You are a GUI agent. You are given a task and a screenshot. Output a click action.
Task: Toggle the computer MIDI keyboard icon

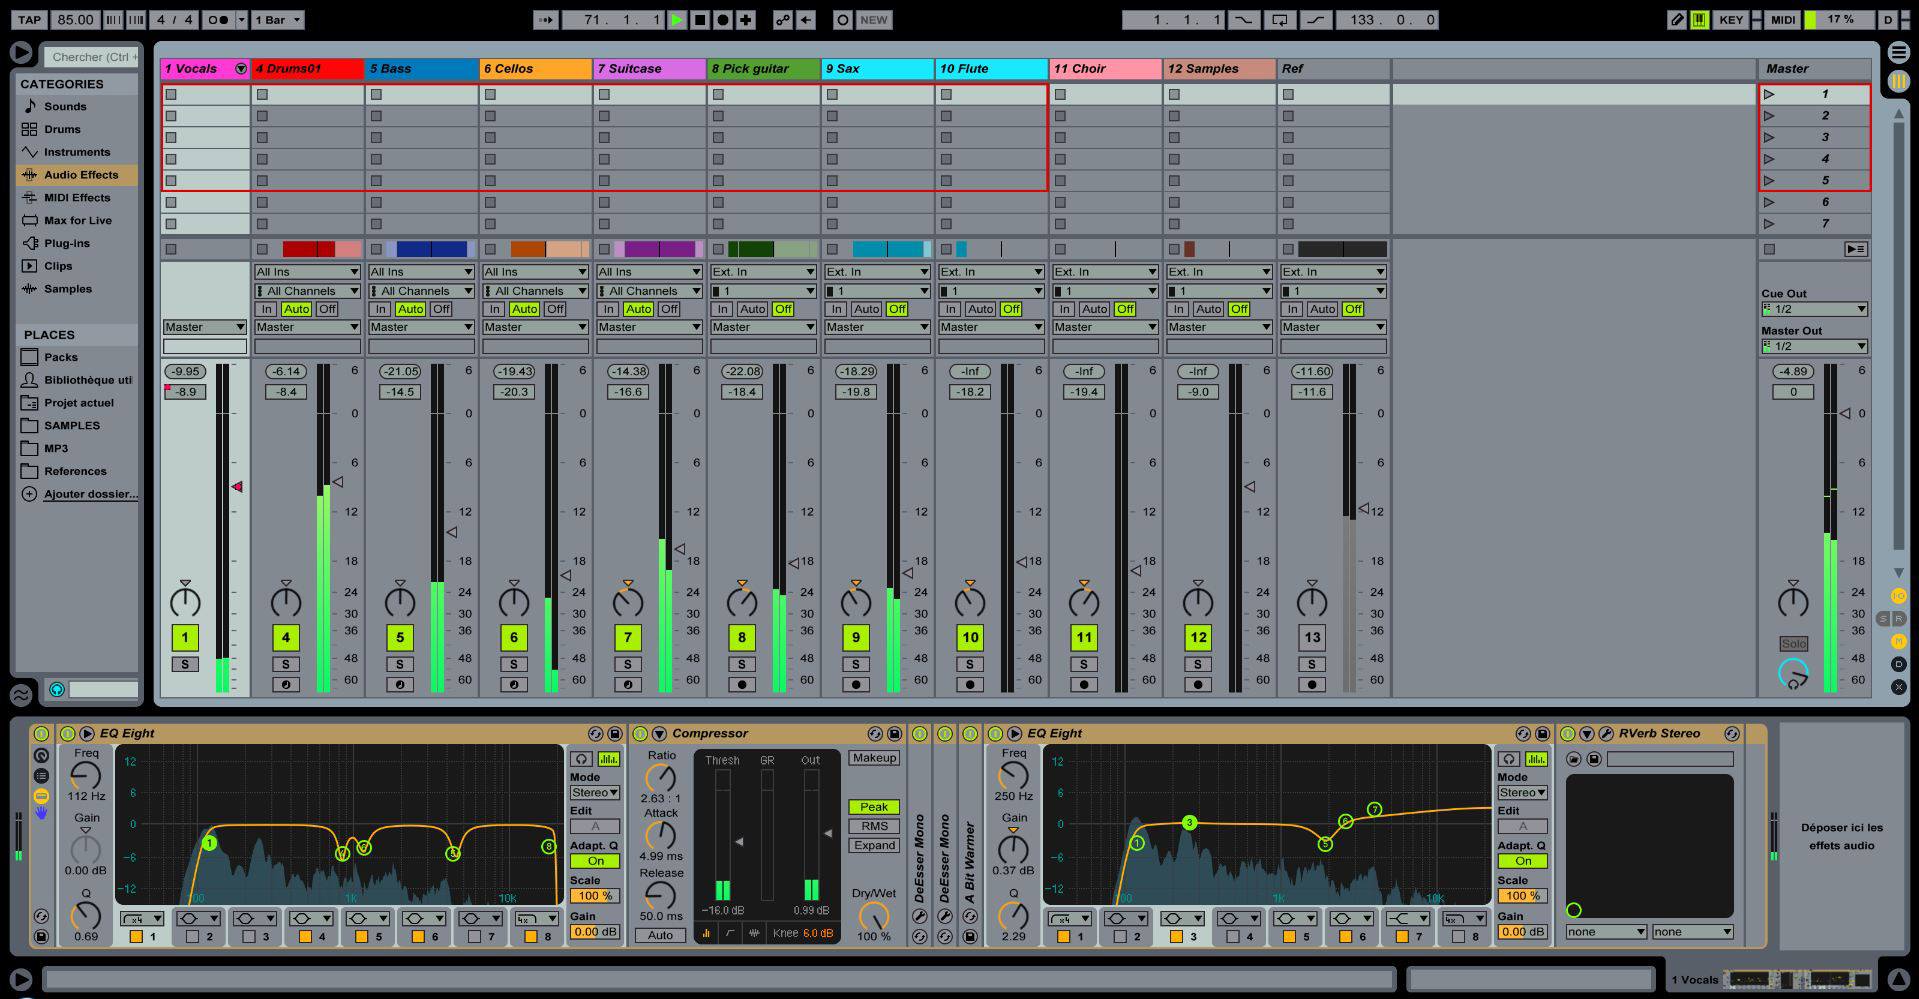pos(1699,20)
